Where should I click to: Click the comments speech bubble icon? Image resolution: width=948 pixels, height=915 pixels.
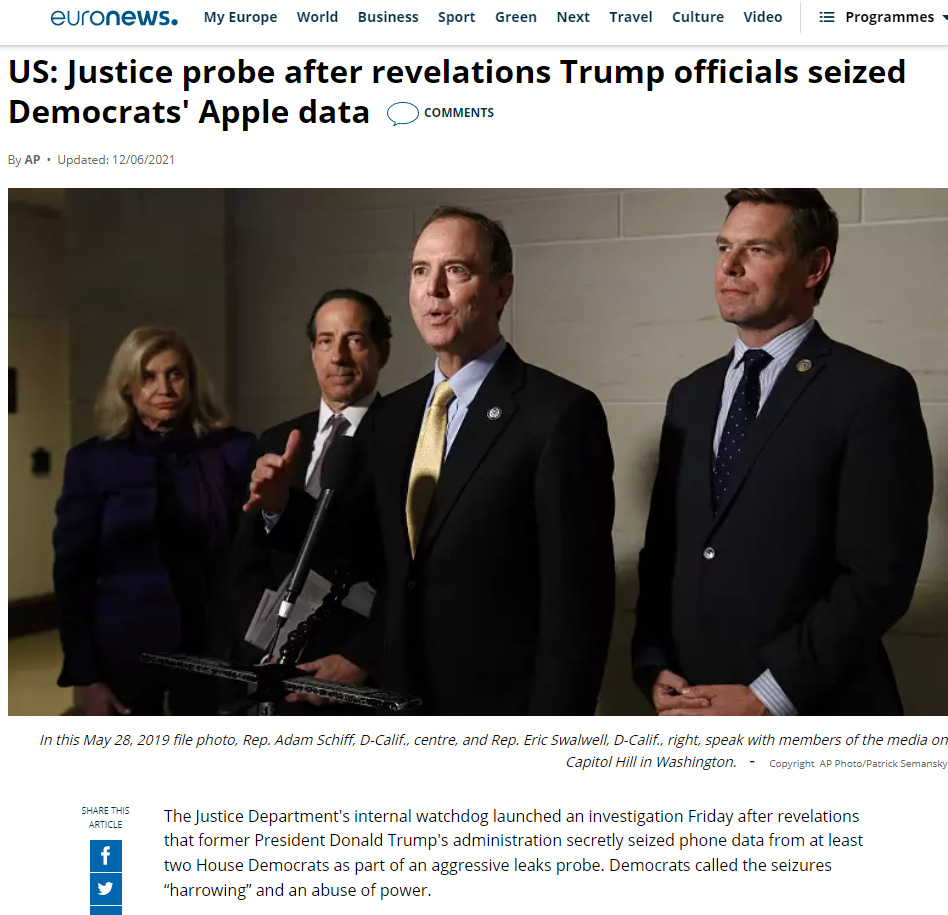click(403, 113)
